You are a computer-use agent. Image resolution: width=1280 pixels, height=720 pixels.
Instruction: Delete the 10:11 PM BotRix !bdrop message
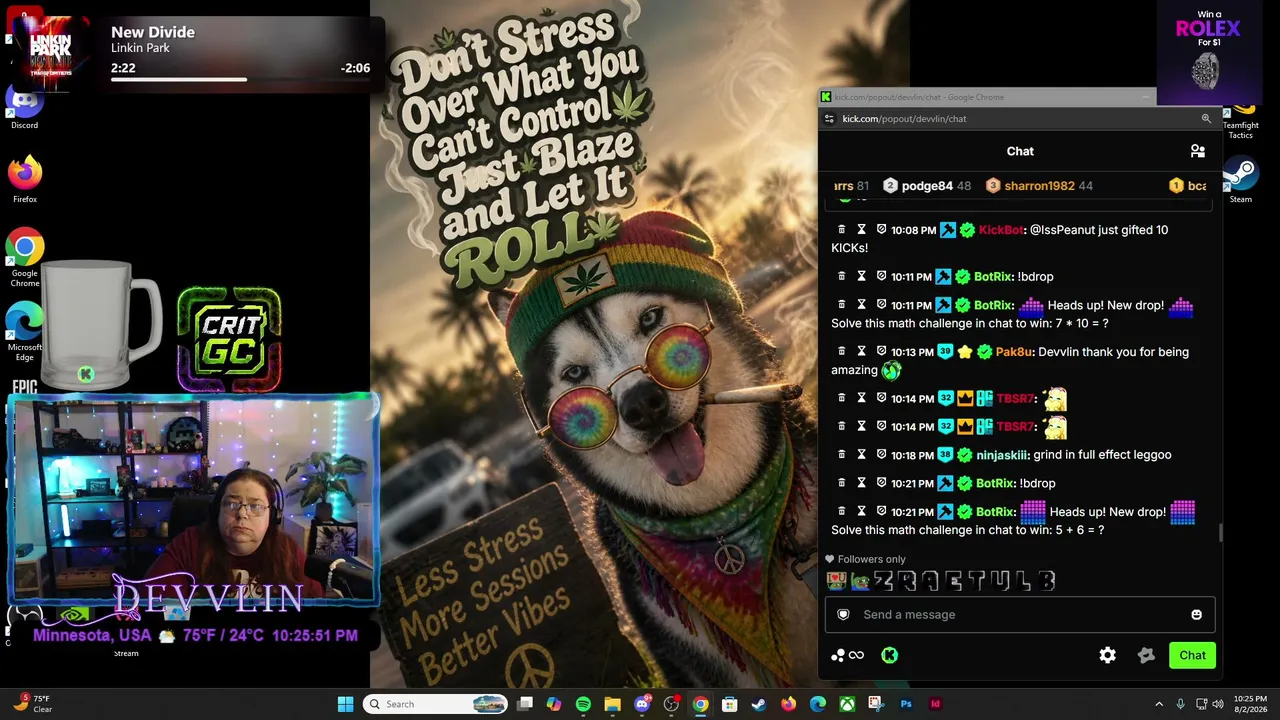point(841,276)
